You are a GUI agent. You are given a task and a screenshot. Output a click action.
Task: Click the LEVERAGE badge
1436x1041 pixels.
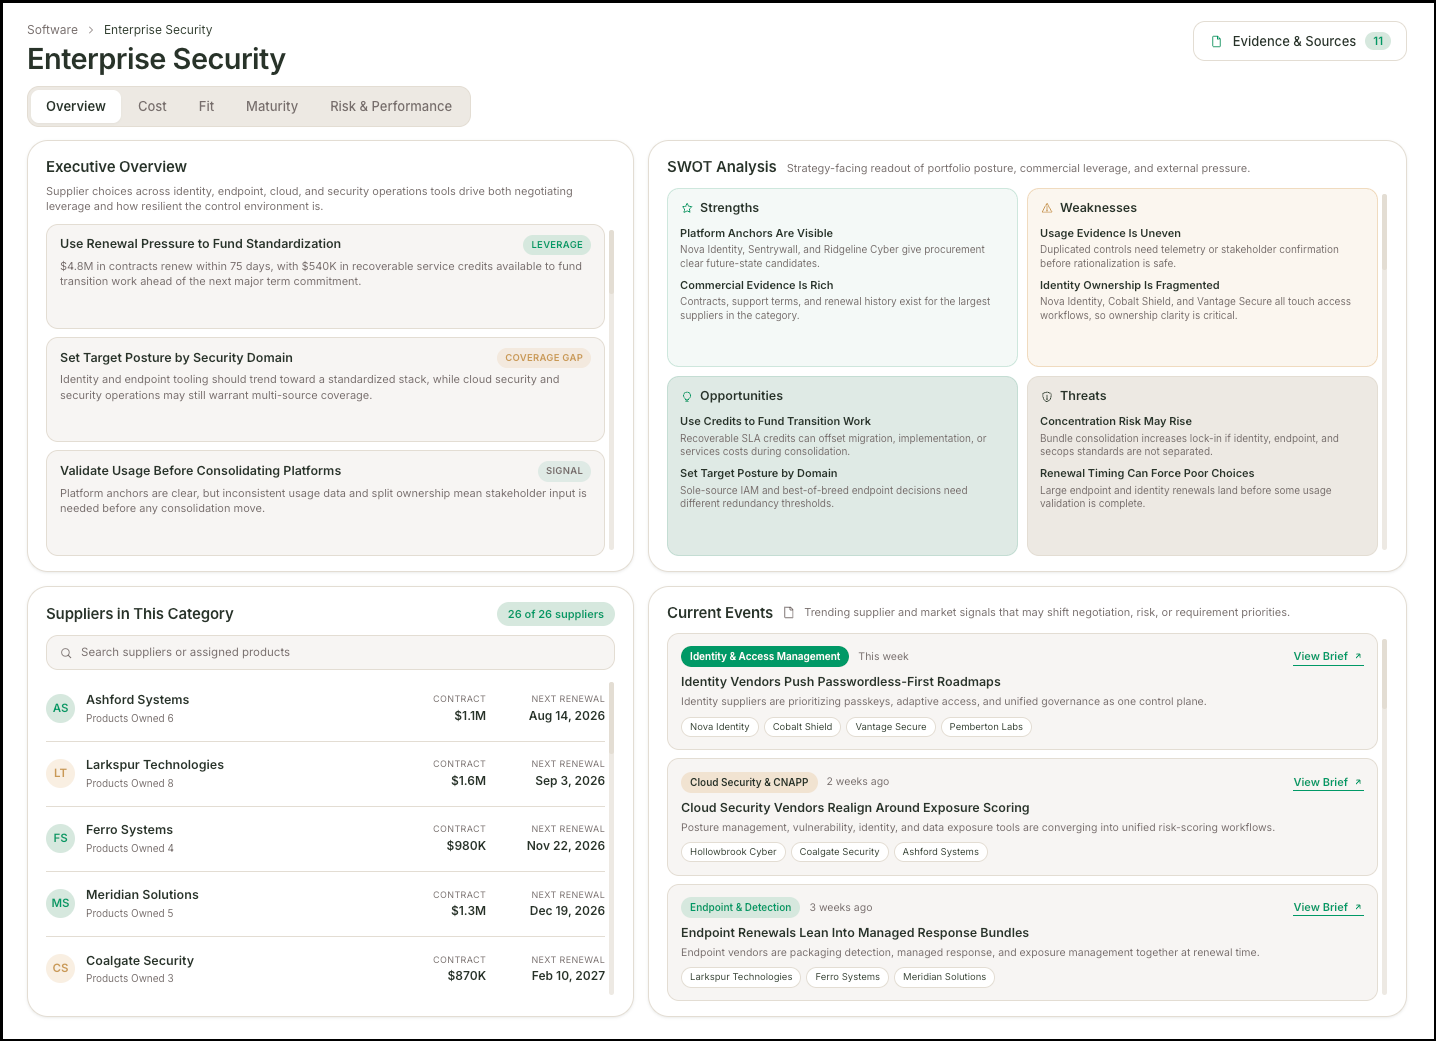point(557,245)
